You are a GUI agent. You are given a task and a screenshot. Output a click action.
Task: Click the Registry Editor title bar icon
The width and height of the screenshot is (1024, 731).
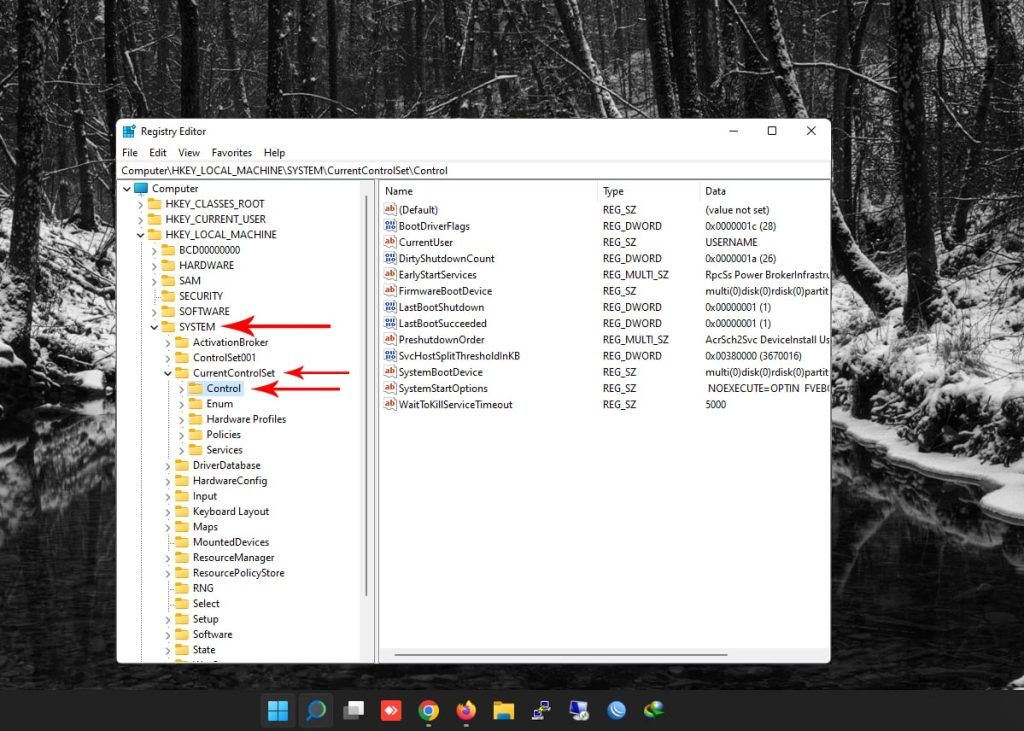(129, 131)
